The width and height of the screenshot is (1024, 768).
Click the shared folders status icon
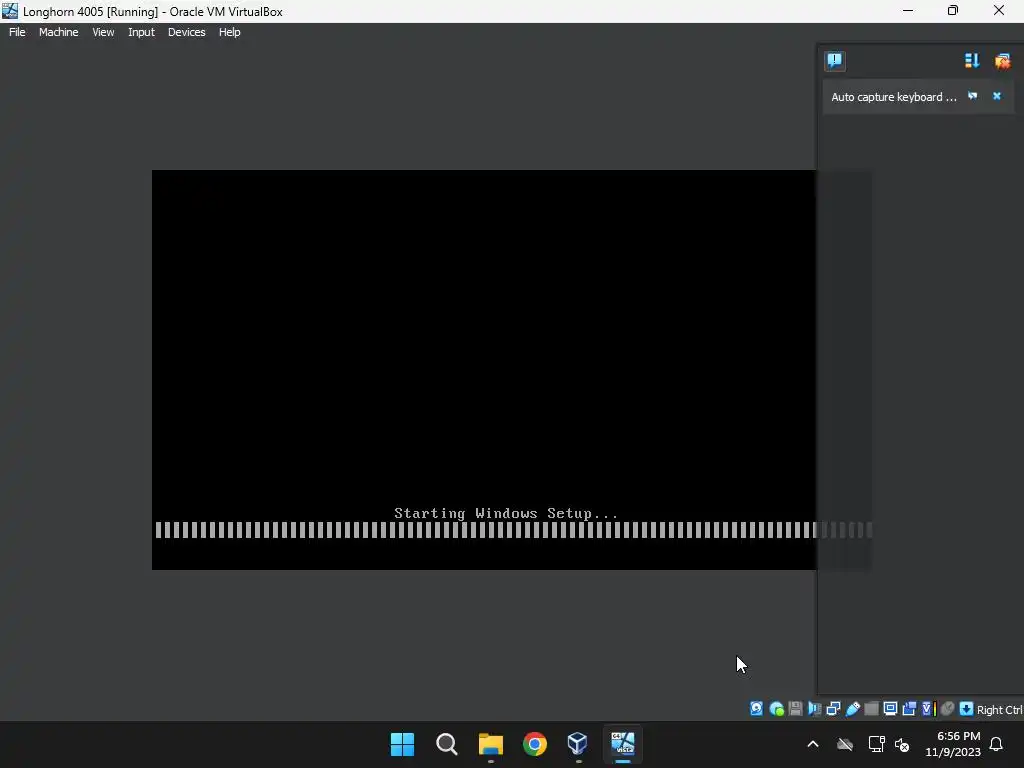[x=871, y=709]
